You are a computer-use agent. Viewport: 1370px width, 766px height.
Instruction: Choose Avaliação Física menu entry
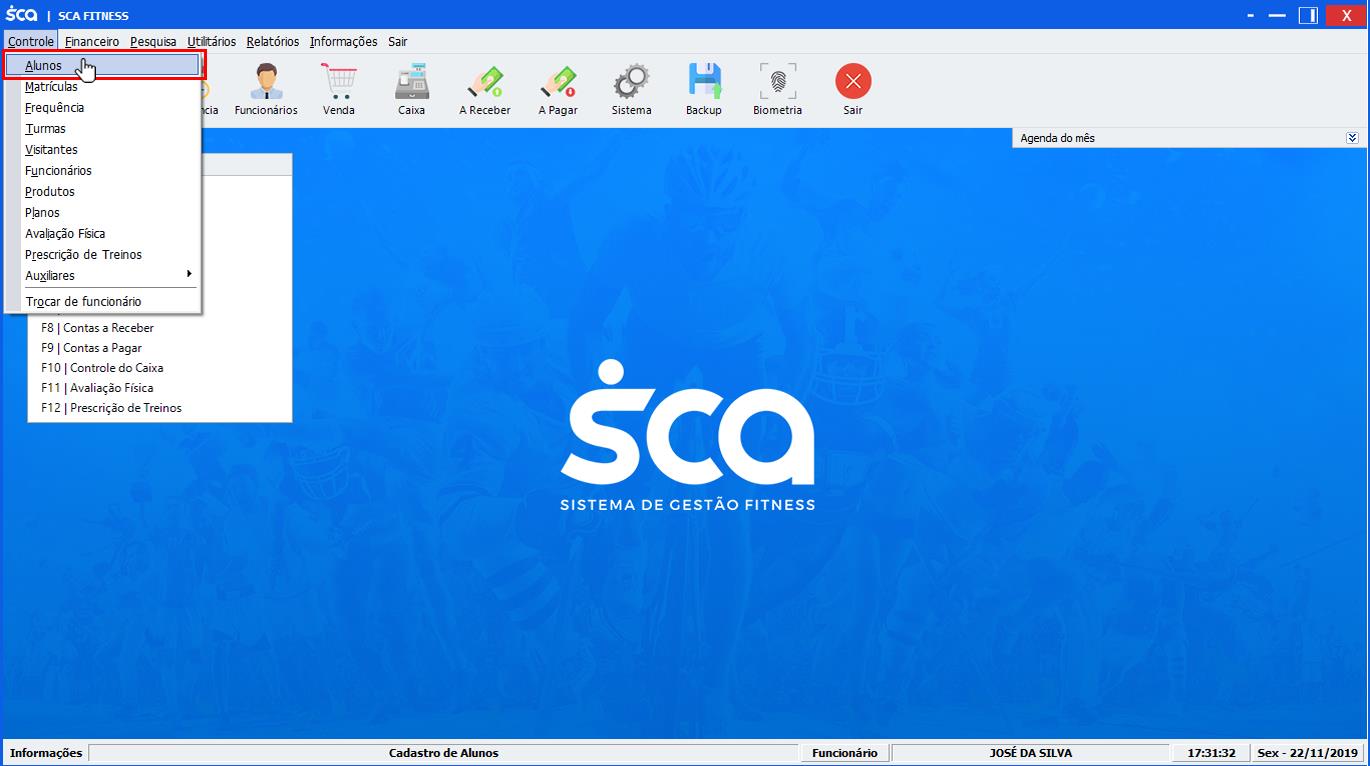[x=110, y=234]
